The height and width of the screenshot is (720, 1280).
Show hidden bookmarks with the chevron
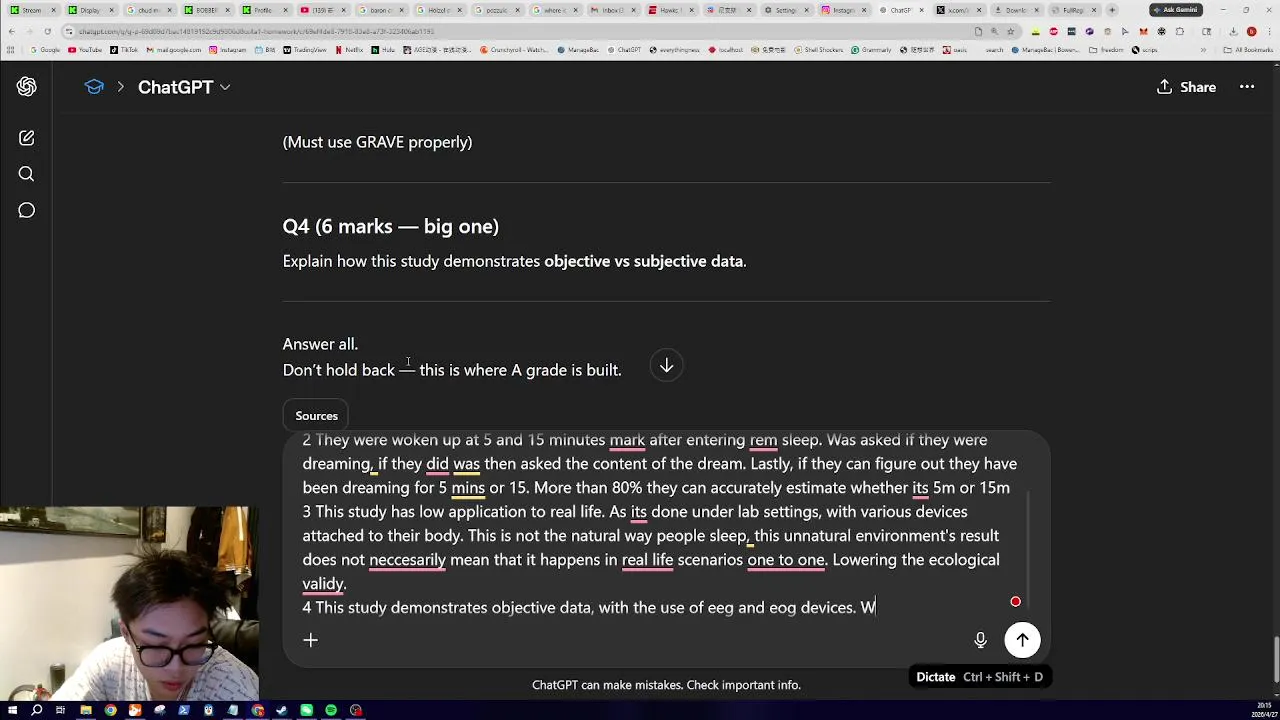tap(1204, 50)
